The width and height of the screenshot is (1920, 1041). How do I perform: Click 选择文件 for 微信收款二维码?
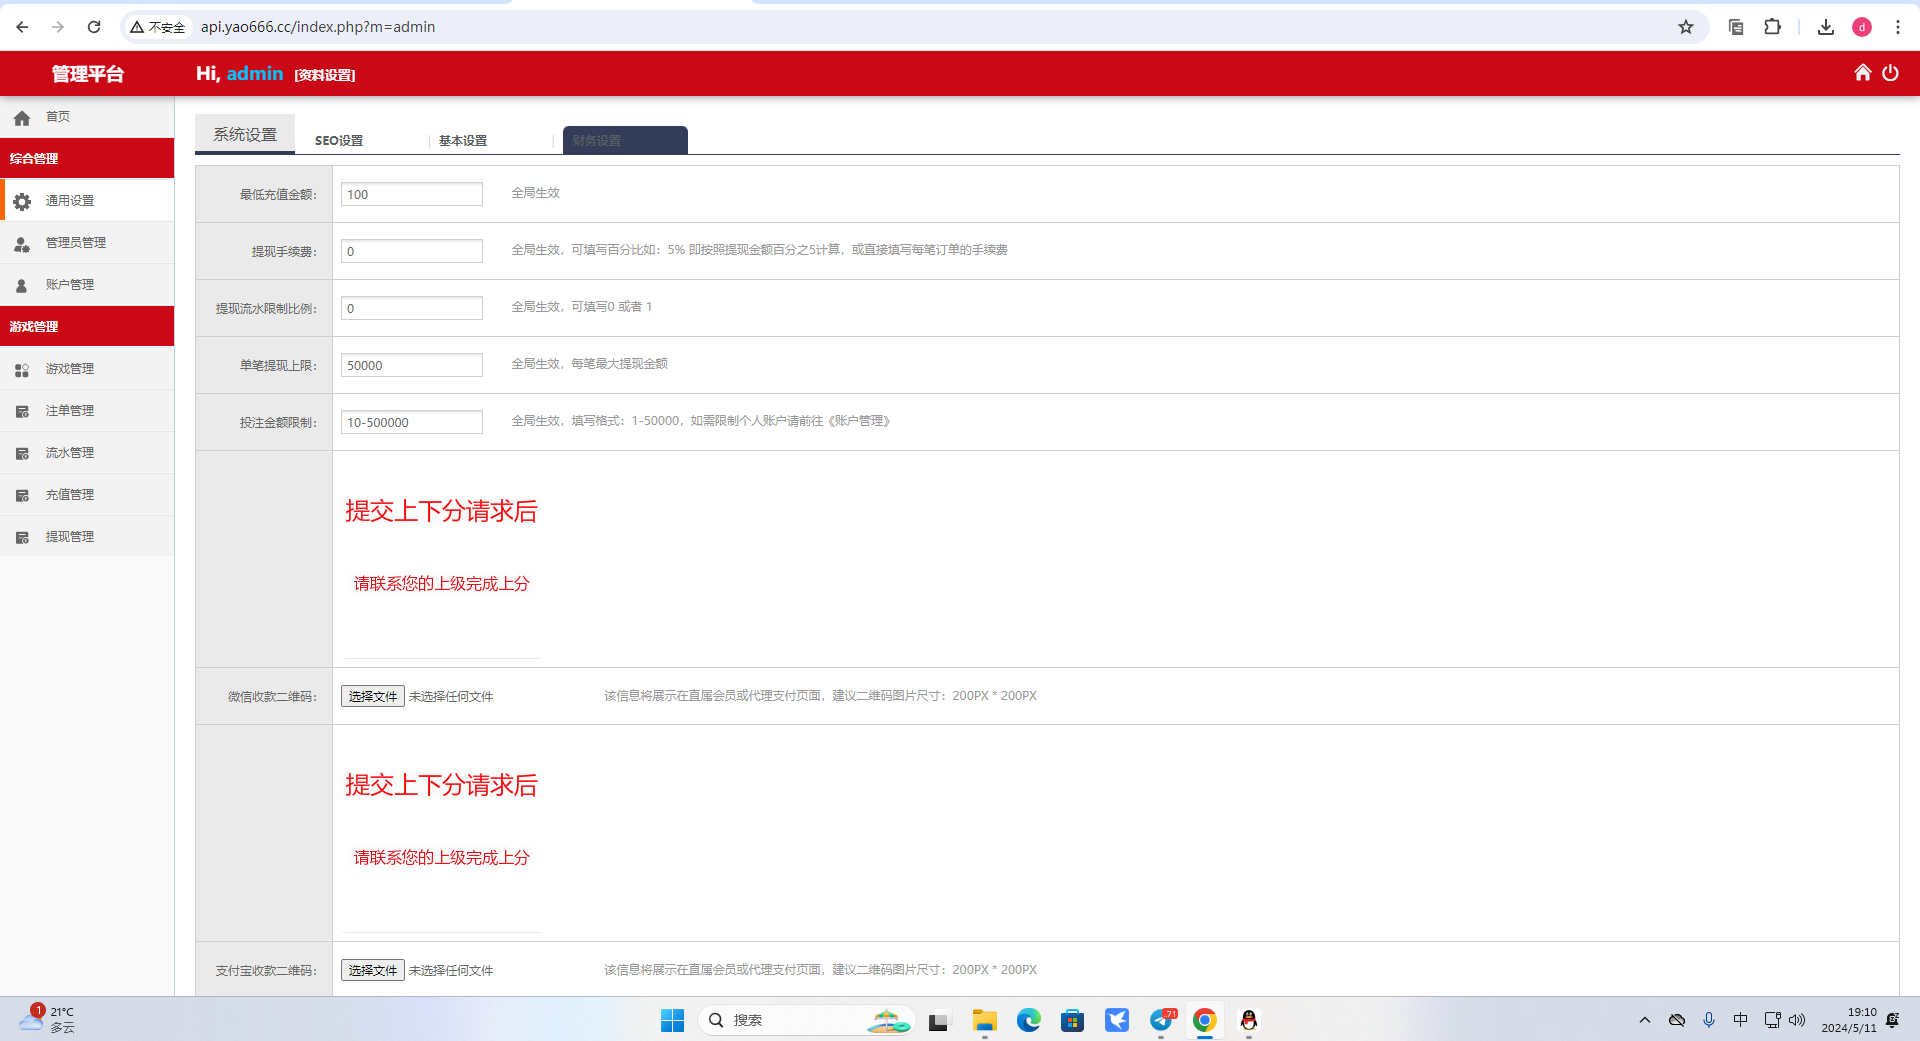point(372,696)
